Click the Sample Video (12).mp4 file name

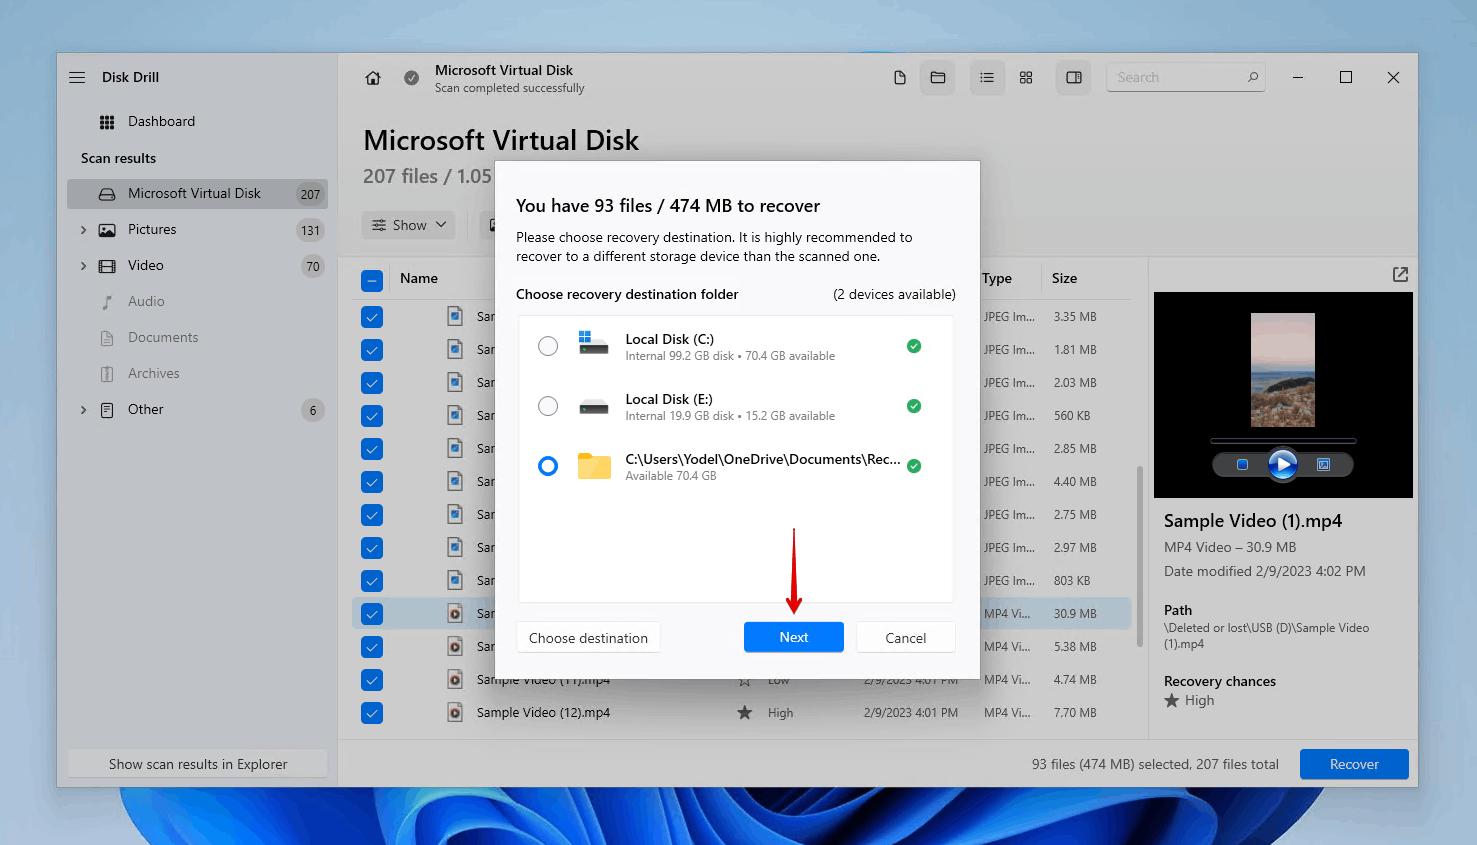coord(543,713)
